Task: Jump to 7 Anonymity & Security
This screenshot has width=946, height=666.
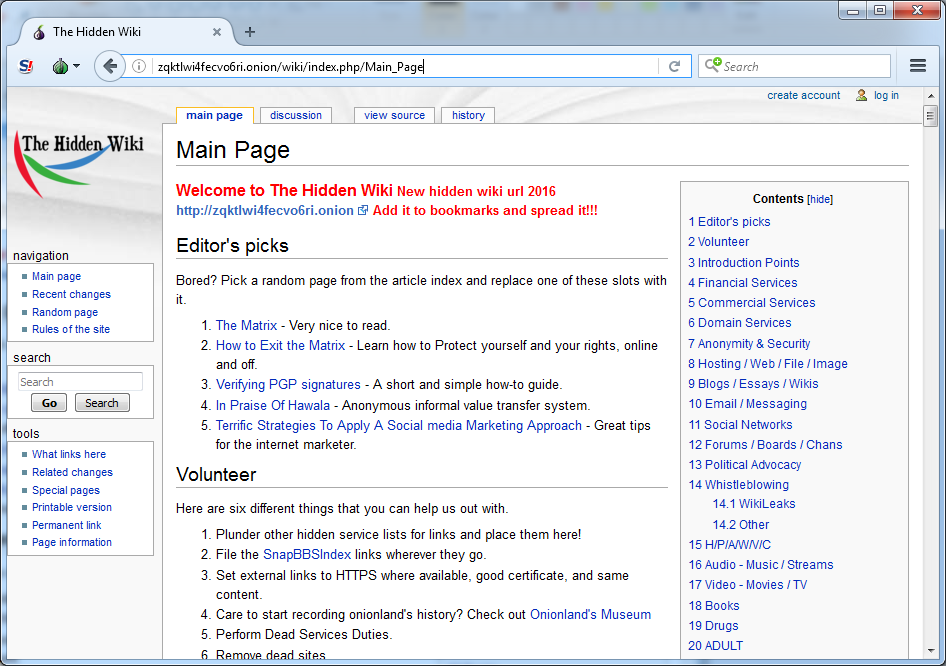Action: click(749, 344)
